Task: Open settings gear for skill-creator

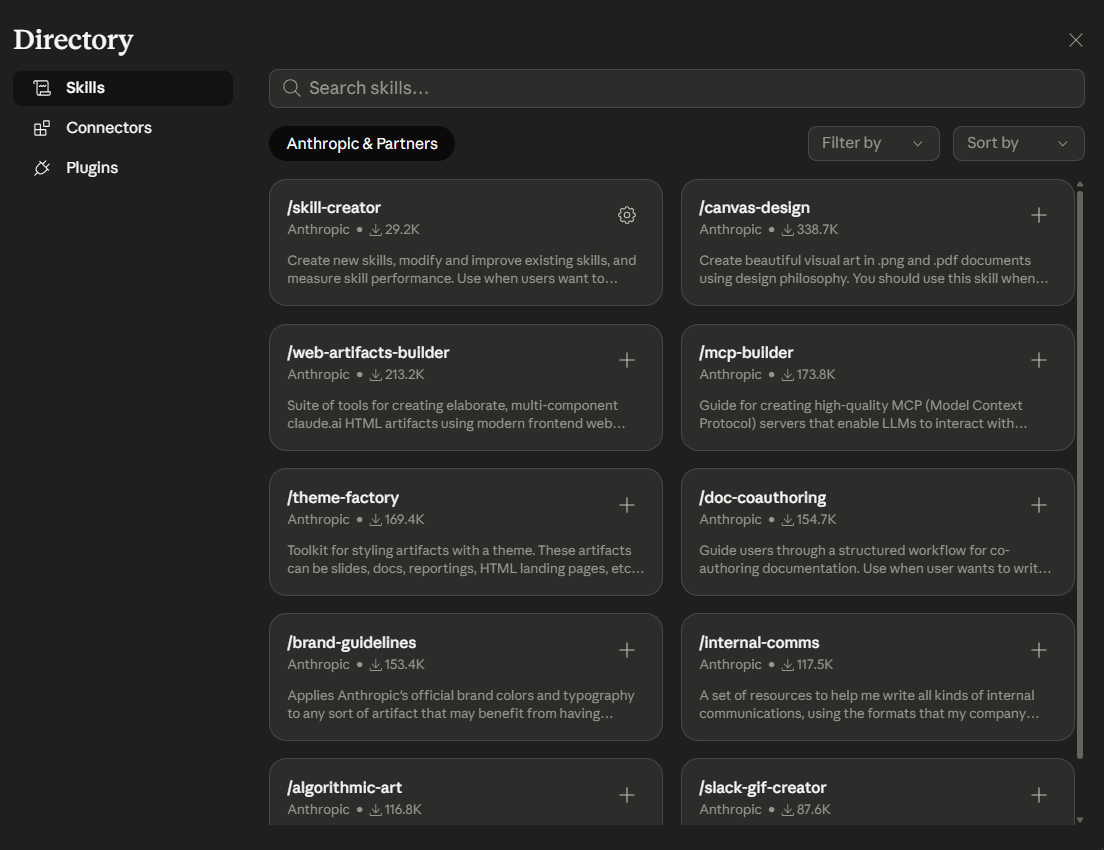Action: [x=627, y=215]
